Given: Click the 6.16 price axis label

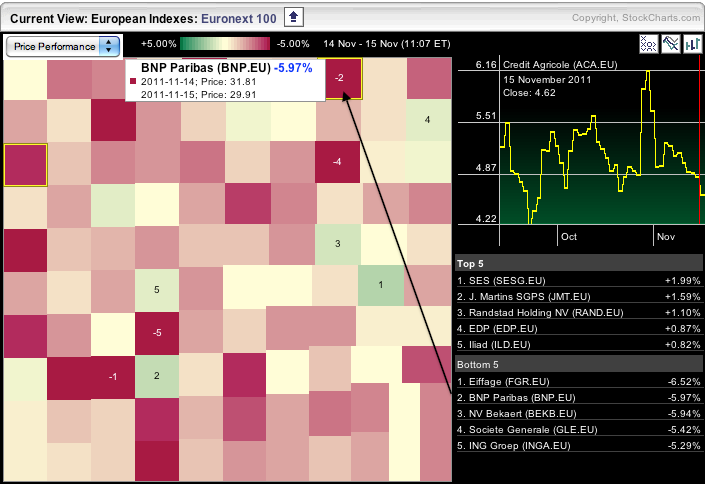Looking at the screenshot, I should point(486,65).
